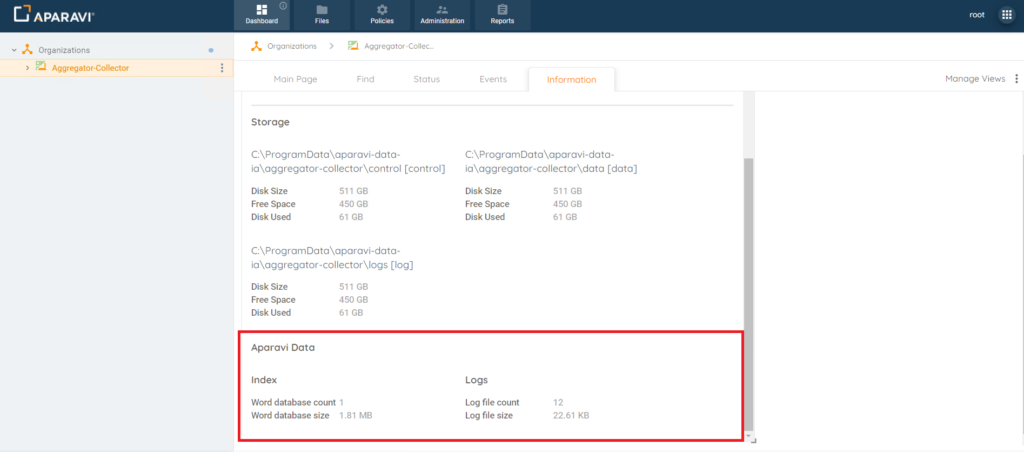Open the Reports section

pyautogui.click(x=503, y=15)
